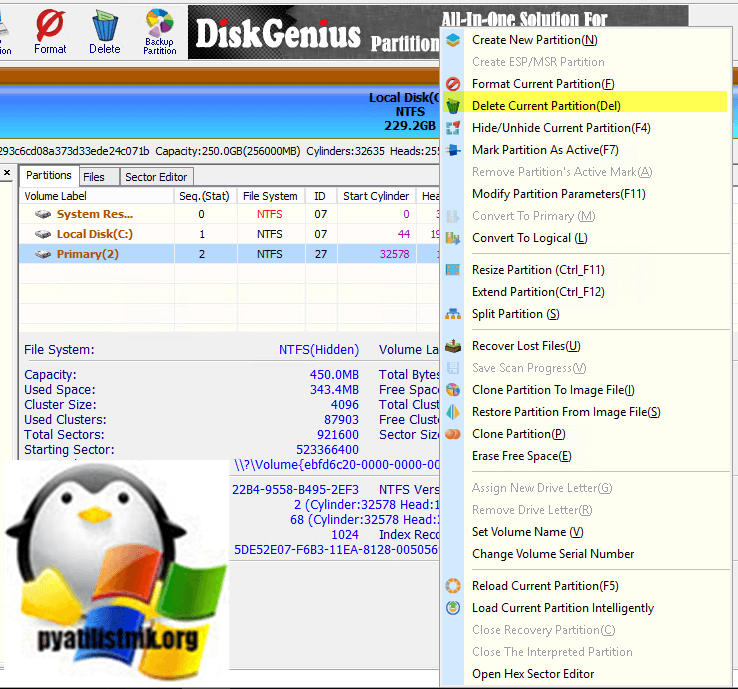Viewport: 738px width, 689px height.
Task: Click the Restore Partition From Image File icon
Action: [x=453, y=412]
